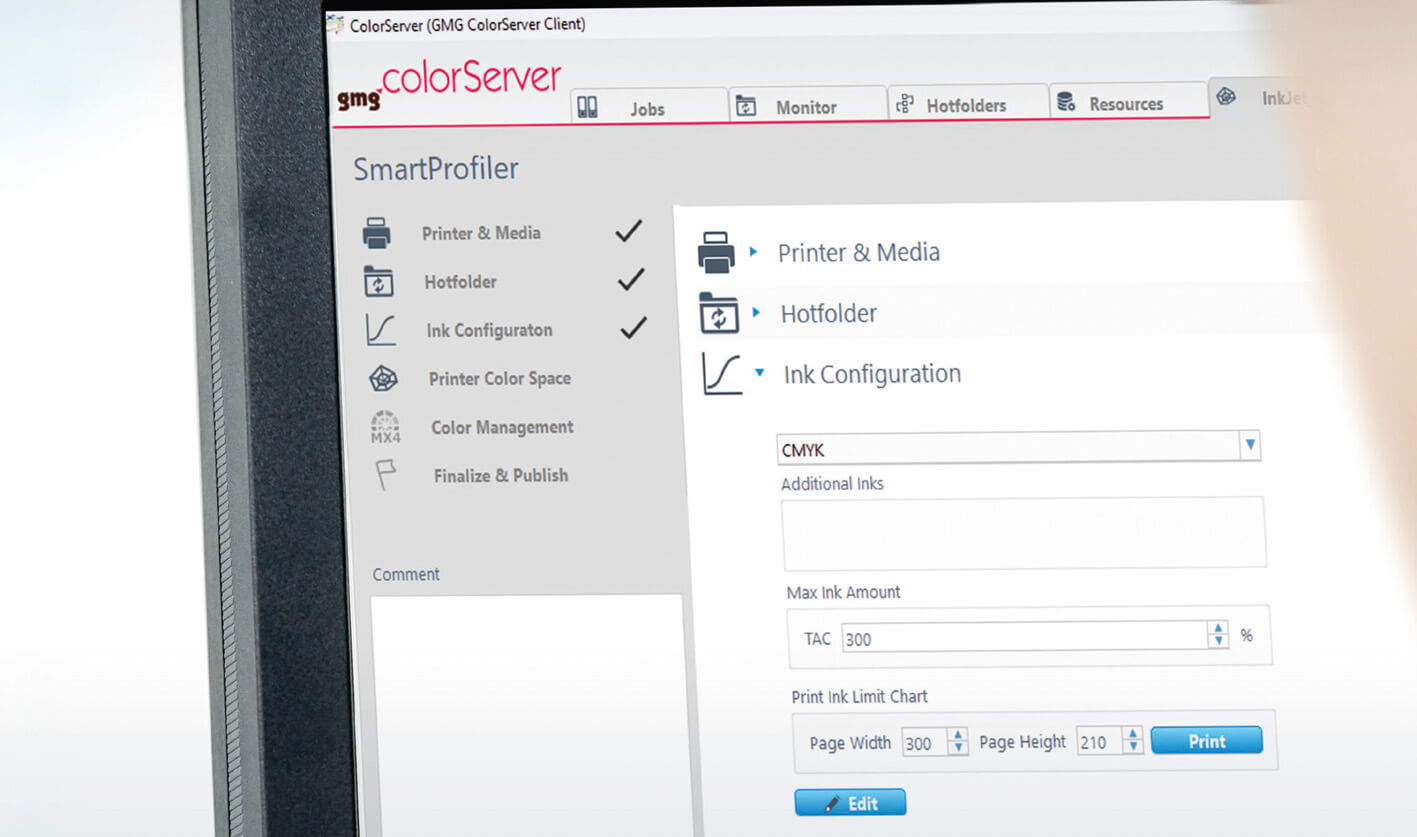The width and height of the screenshot is (1417, 837).
Task: Decrease TAC with the down arrow
Action: point(1218,642)
